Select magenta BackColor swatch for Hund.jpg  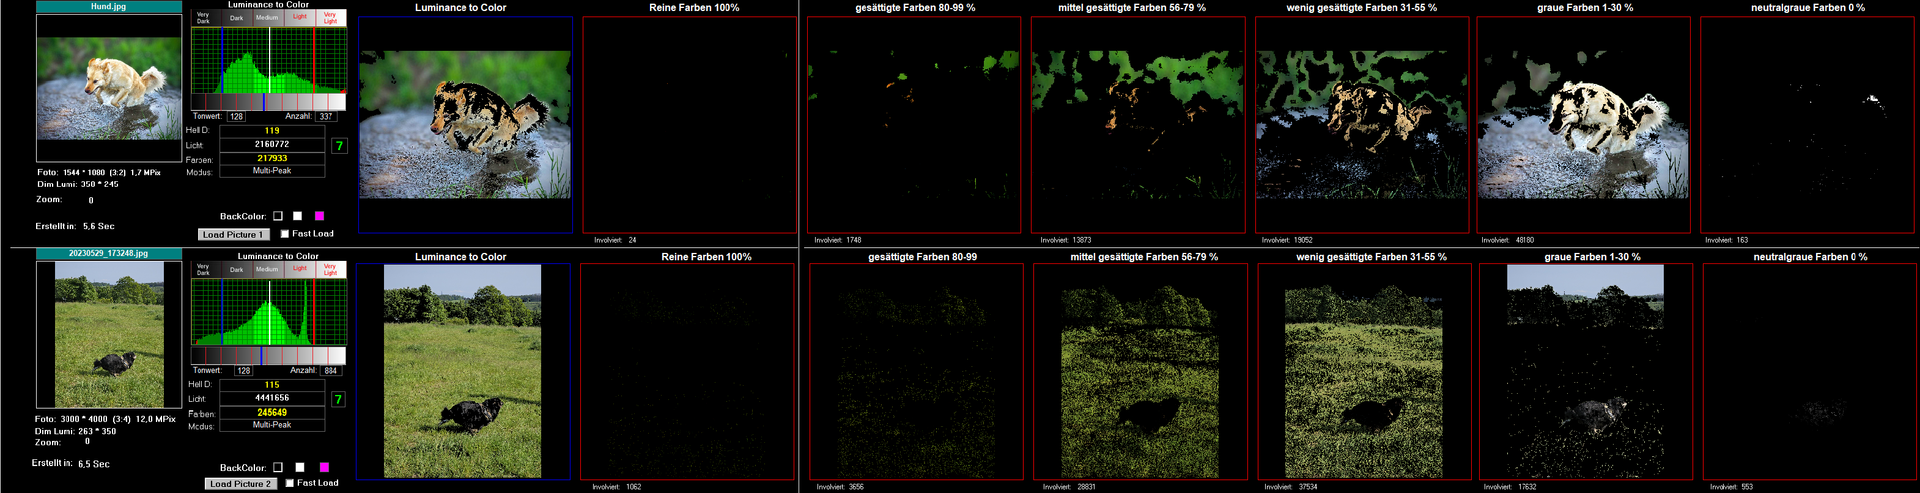click(320, 216)
